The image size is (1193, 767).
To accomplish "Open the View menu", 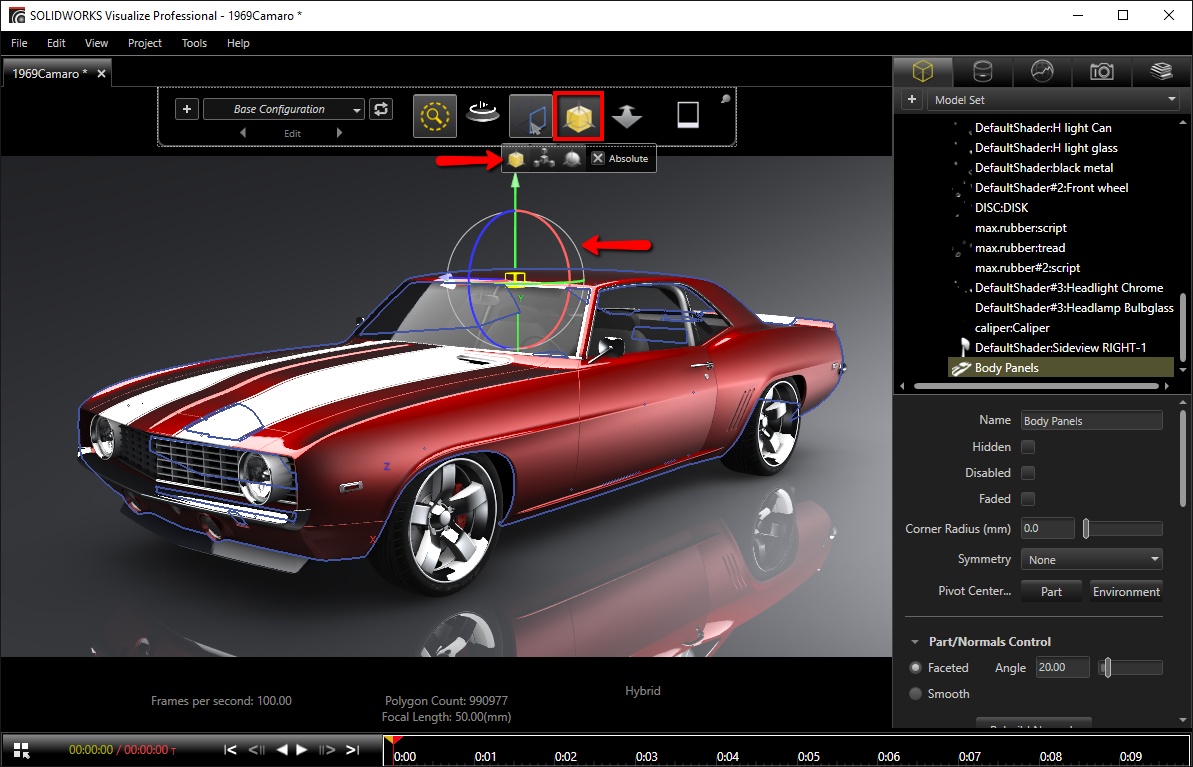I will (97, 43).
